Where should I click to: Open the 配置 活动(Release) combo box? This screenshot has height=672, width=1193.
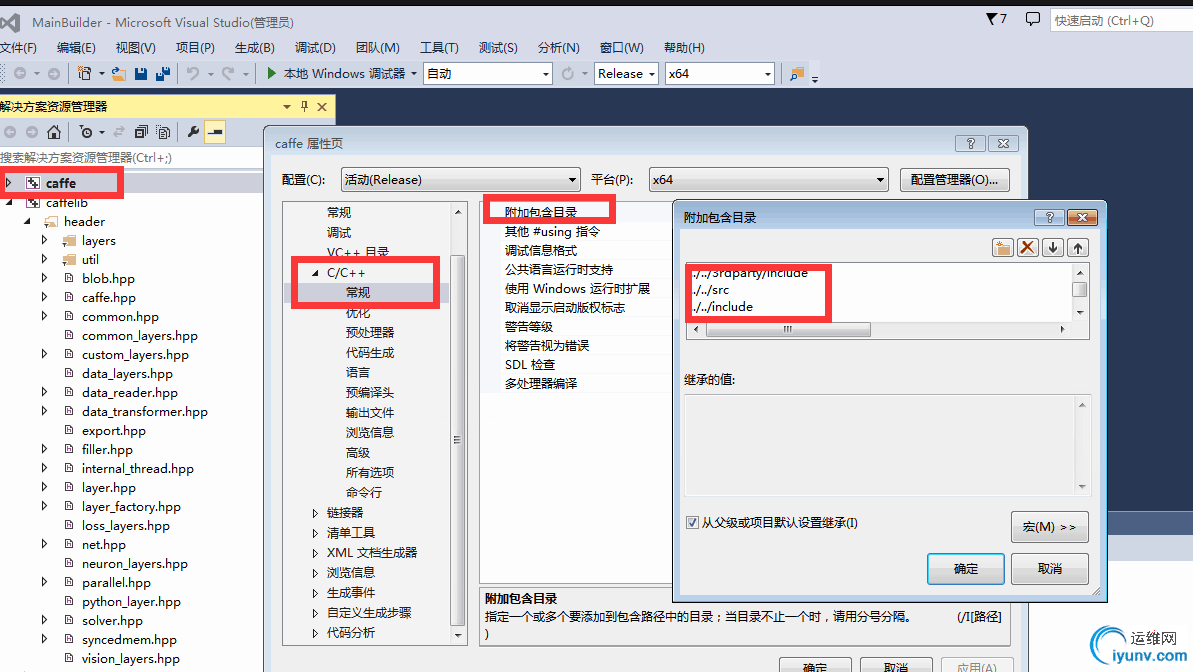(460, 180)
